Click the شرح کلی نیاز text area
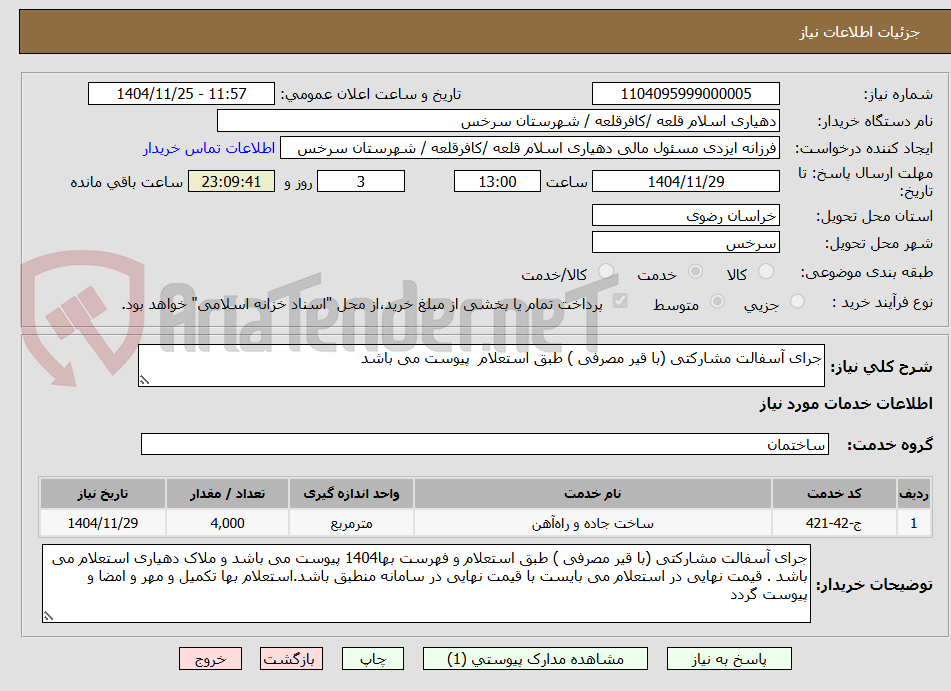The image size is (951, 691). pyautogui.click(x=481, y=365)
